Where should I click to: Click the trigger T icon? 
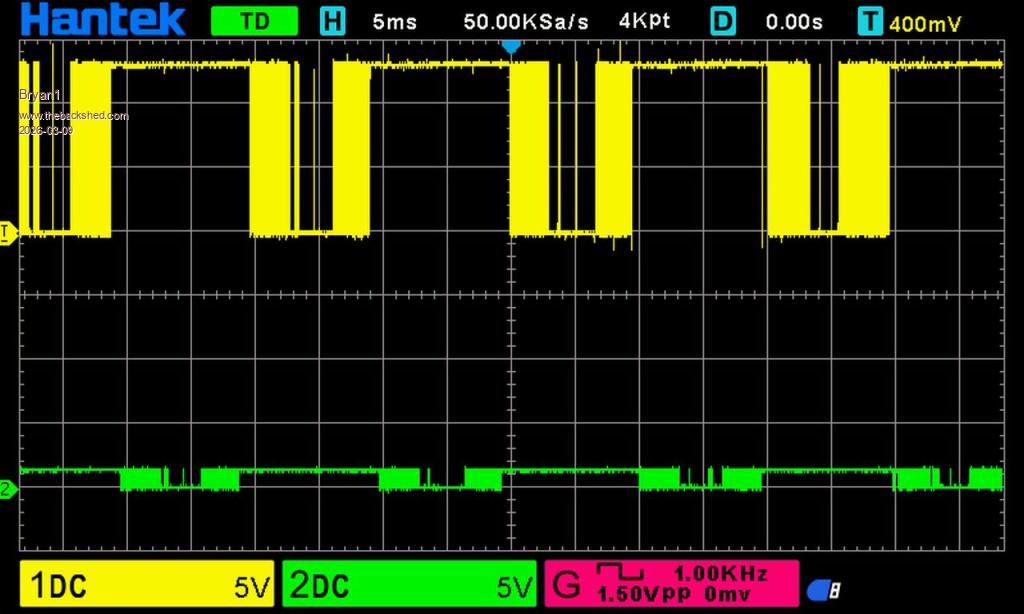[x=871, y=21]
